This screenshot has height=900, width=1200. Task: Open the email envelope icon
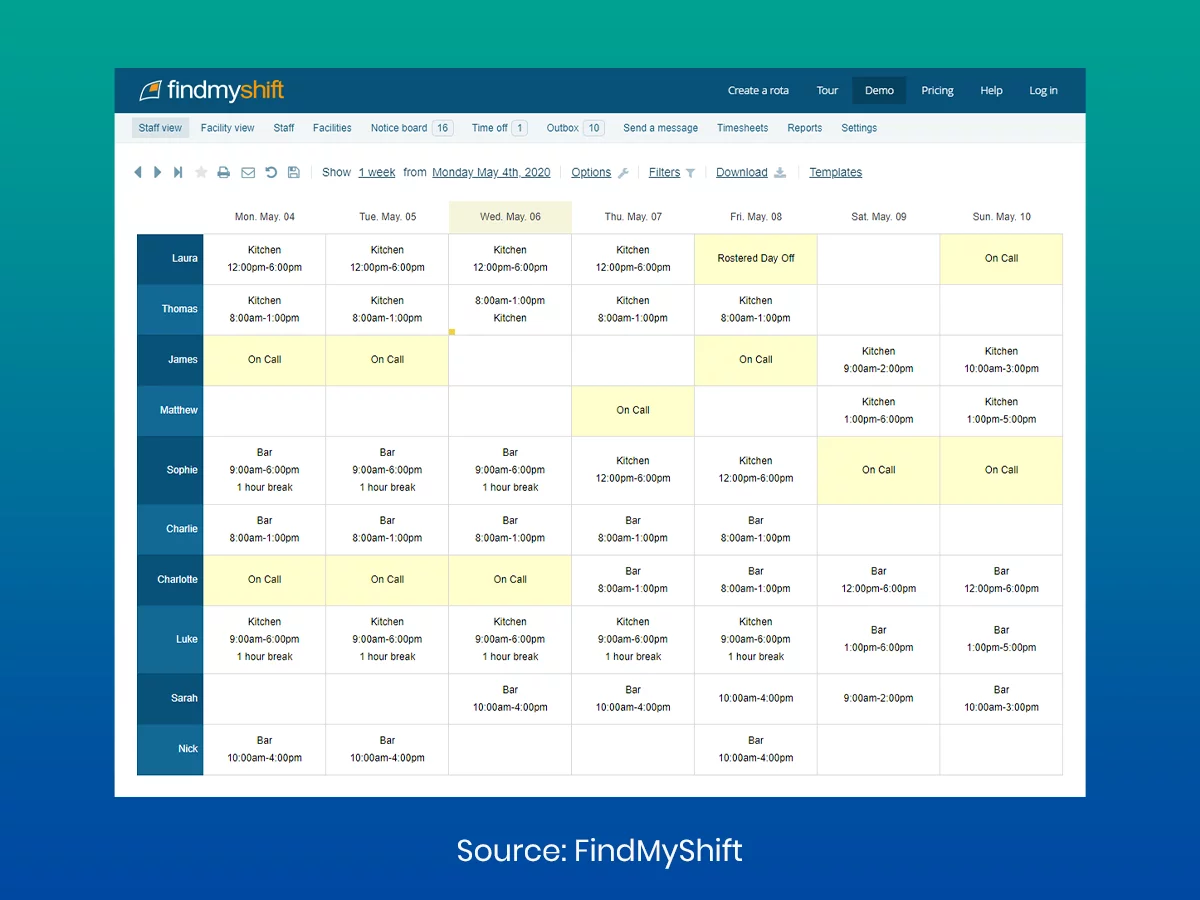247,172
